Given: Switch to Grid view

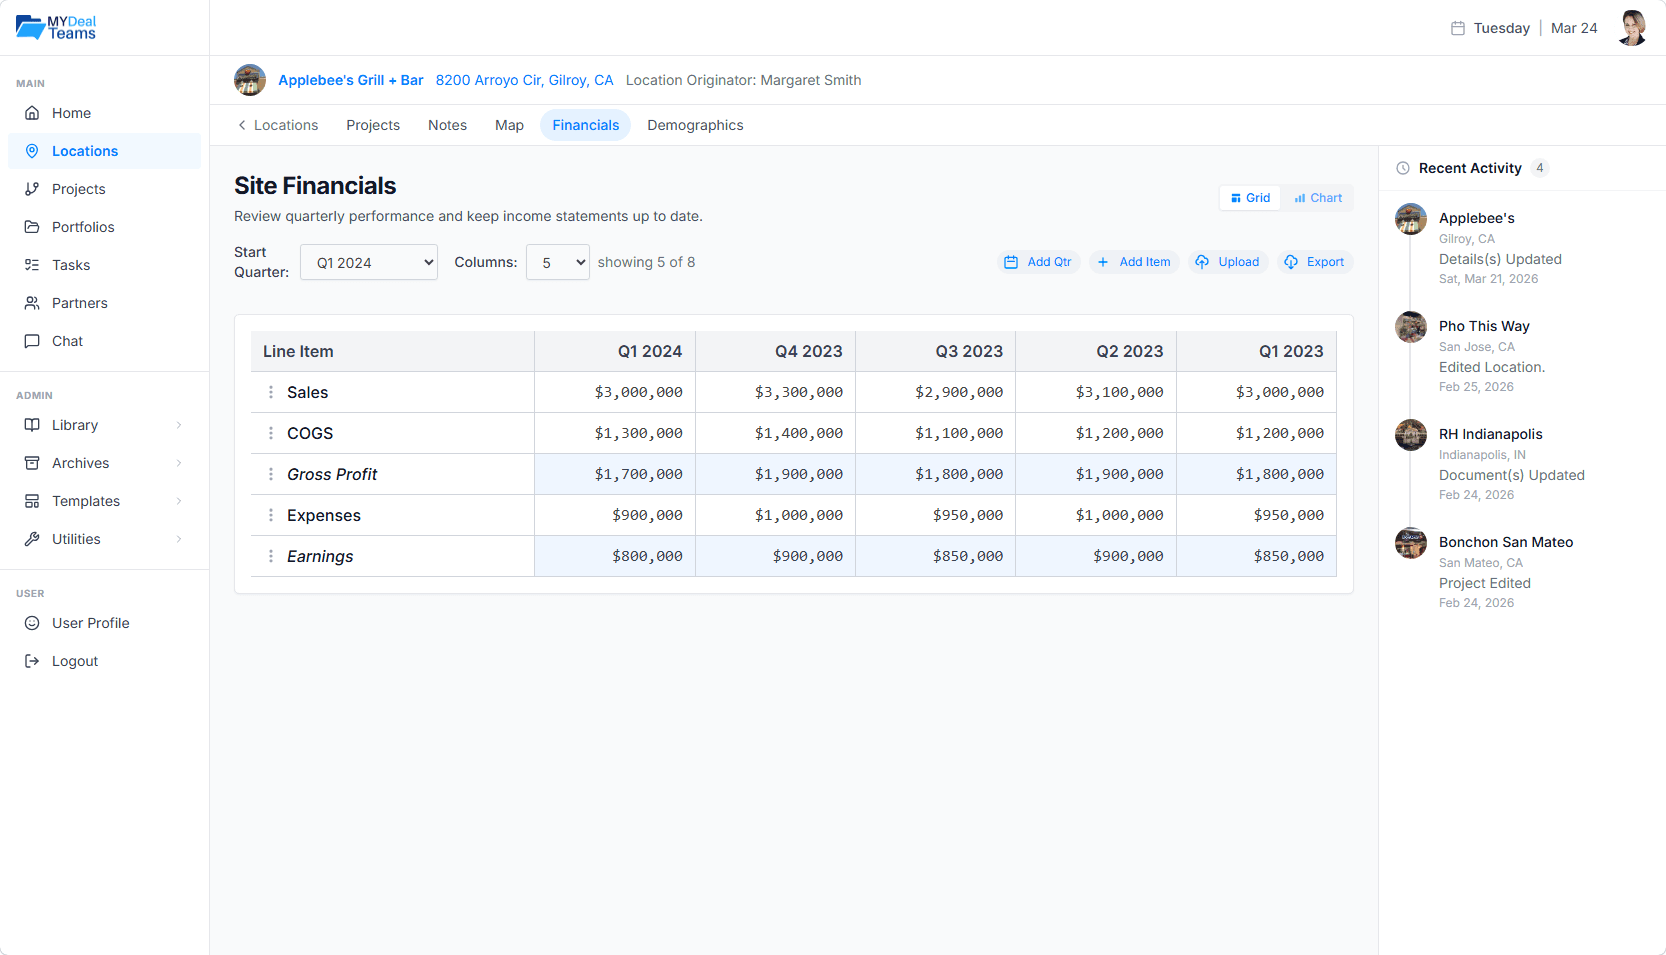Looking at the screenshot, I should 1250,198.
